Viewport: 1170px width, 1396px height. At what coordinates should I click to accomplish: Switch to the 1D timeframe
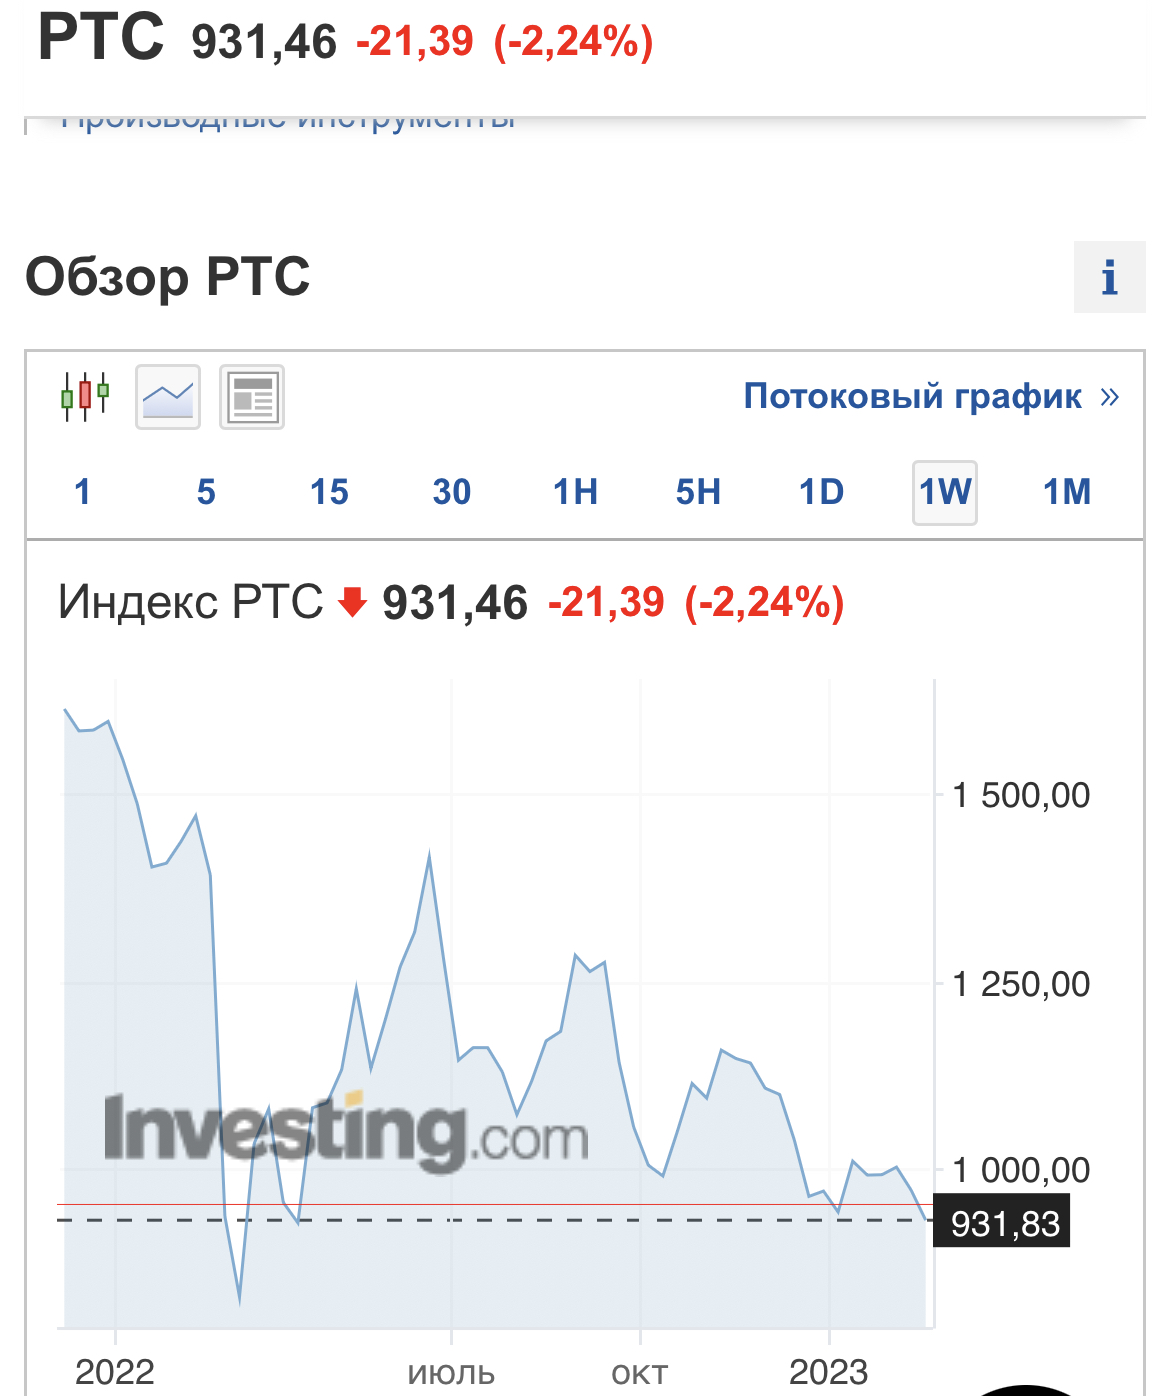click(821, 492)
